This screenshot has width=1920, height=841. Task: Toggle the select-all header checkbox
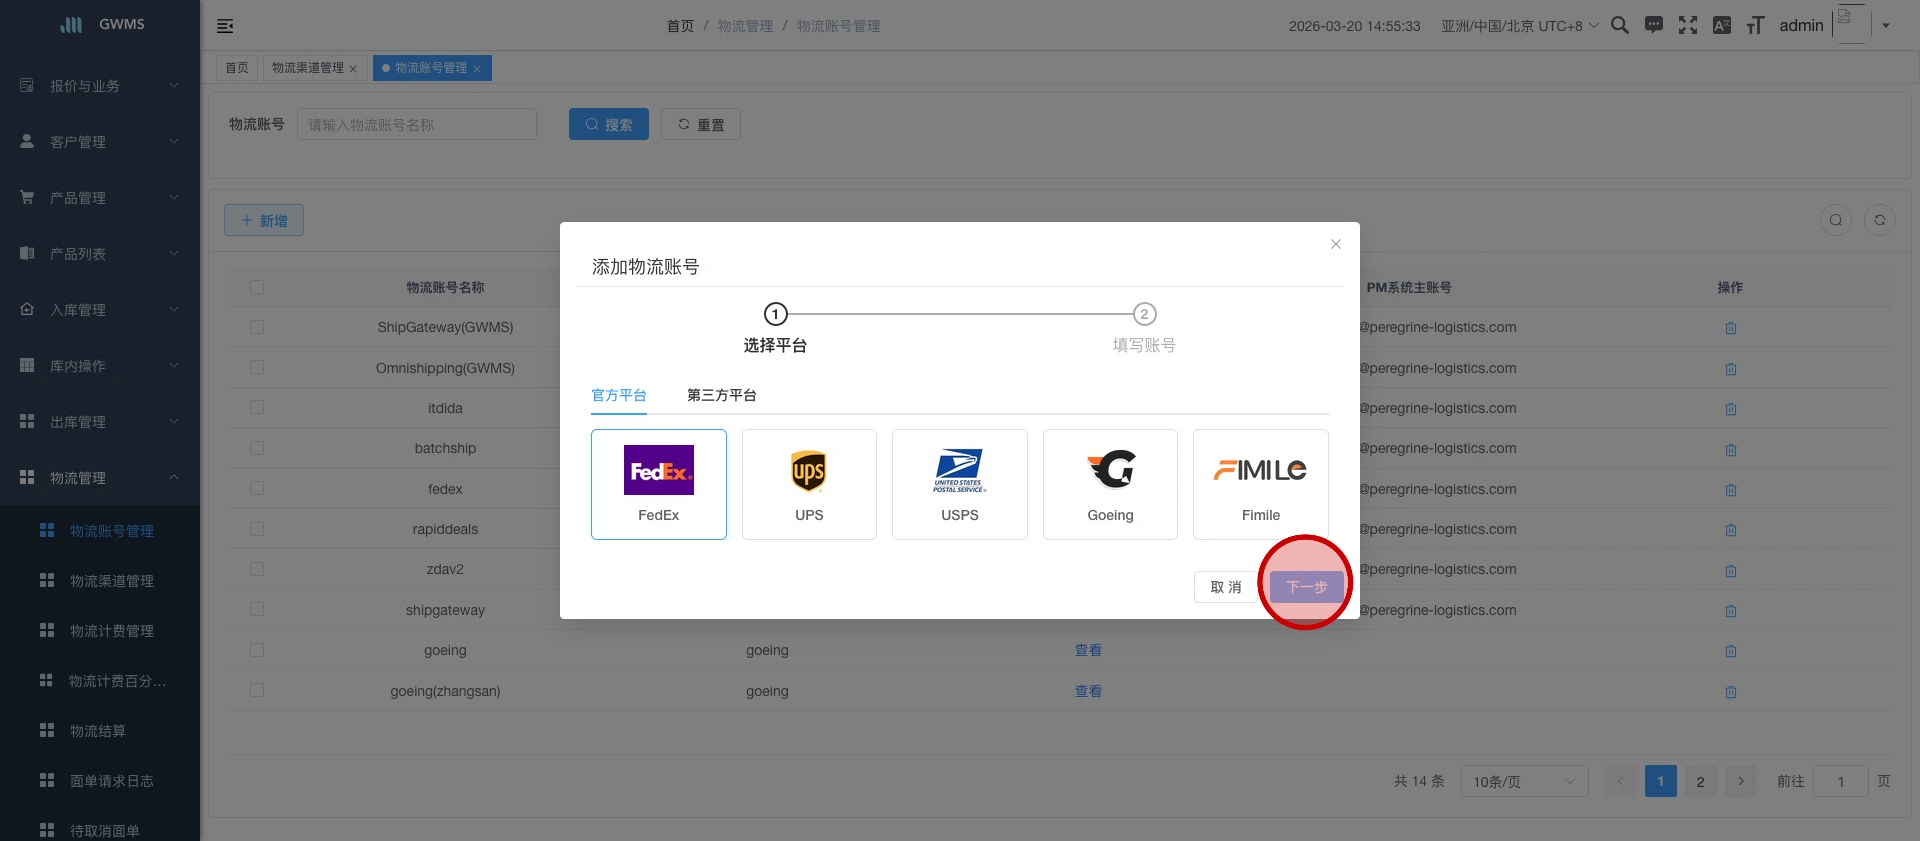click(257, 287)
